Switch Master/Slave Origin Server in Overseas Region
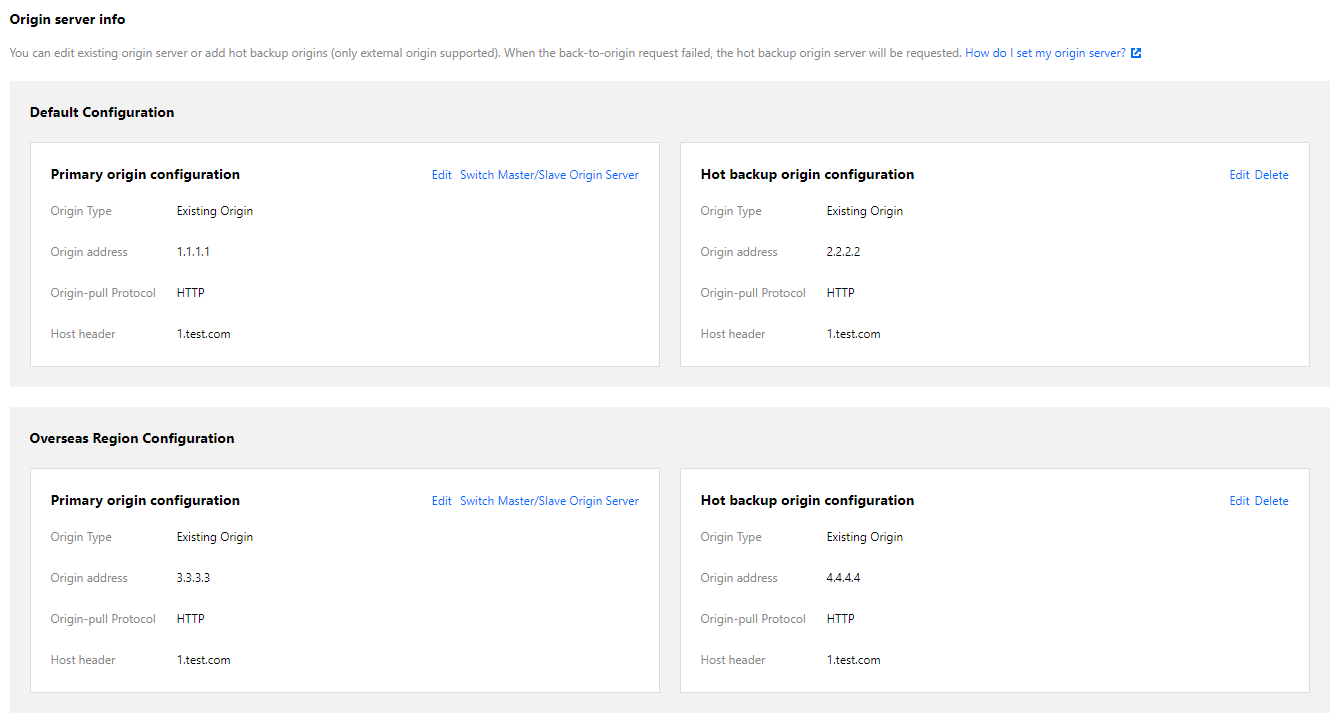The height and width of the screenshot is (726, 1341). click(549, 501)
